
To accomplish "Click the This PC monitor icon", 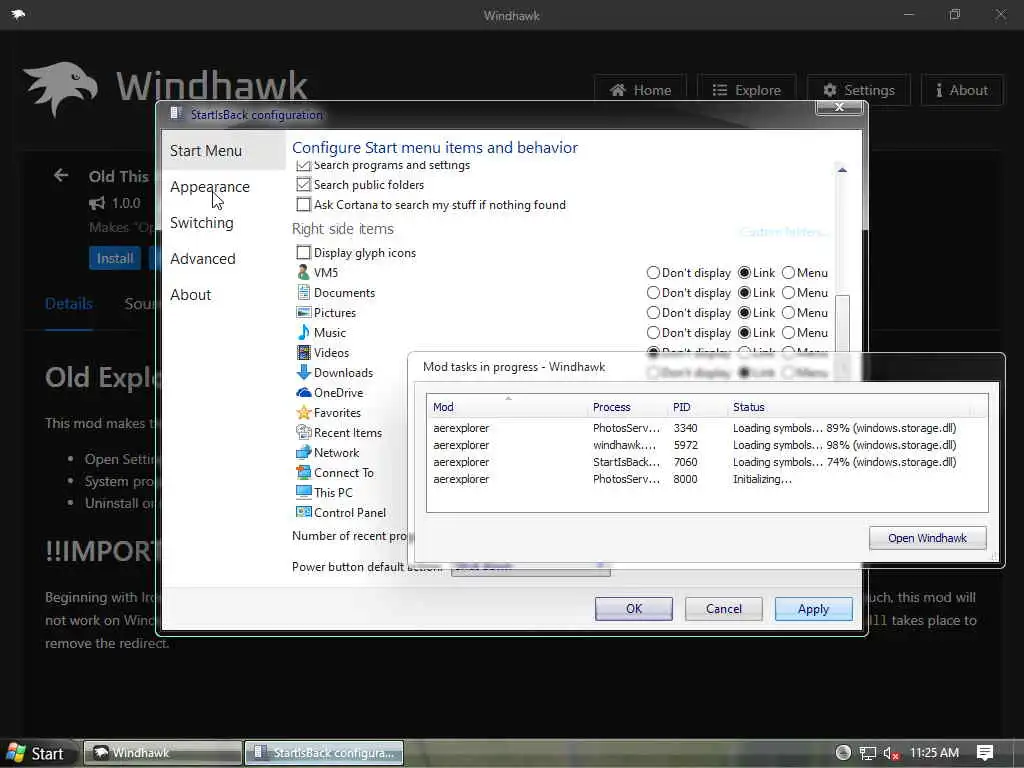I will (303, 492).
